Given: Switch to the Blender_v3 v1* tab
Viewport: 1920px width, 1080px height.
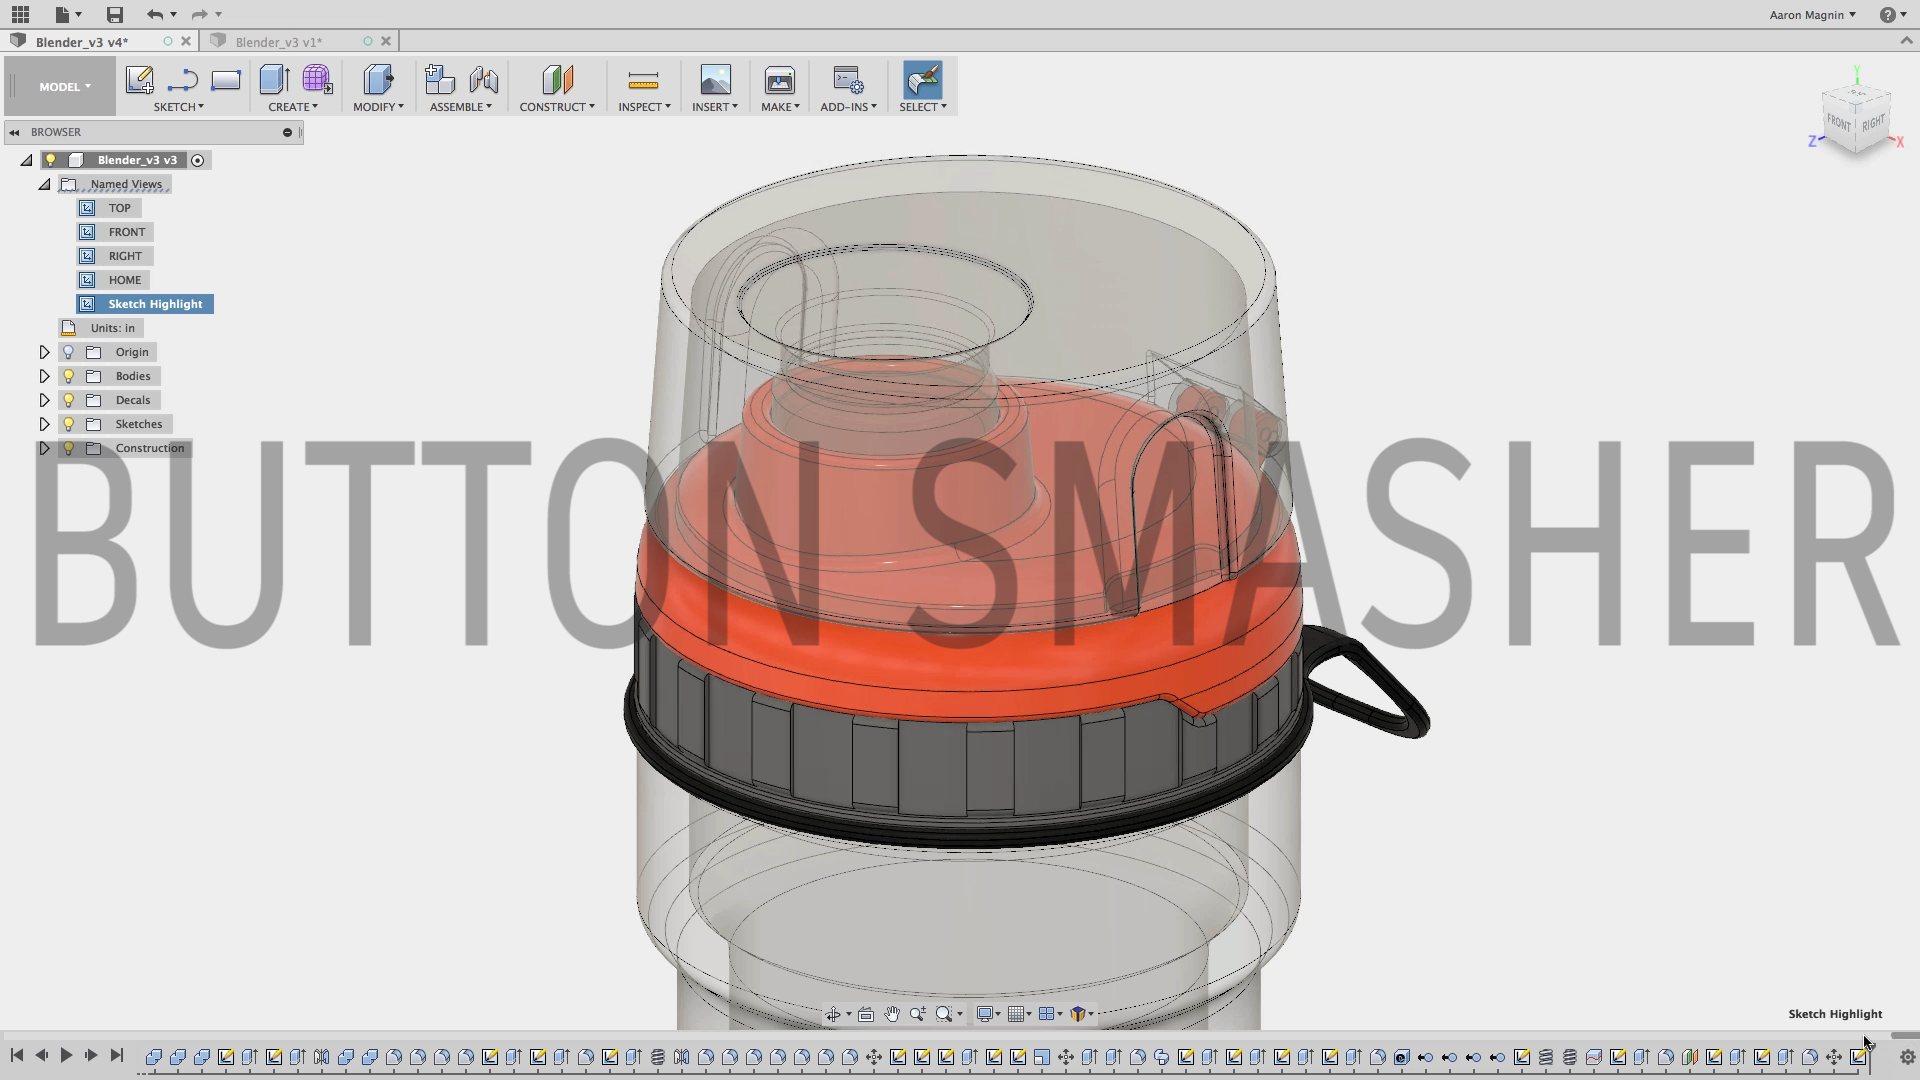Looking at the screenshot, I should pyautogui.click(x=279, y=42).
